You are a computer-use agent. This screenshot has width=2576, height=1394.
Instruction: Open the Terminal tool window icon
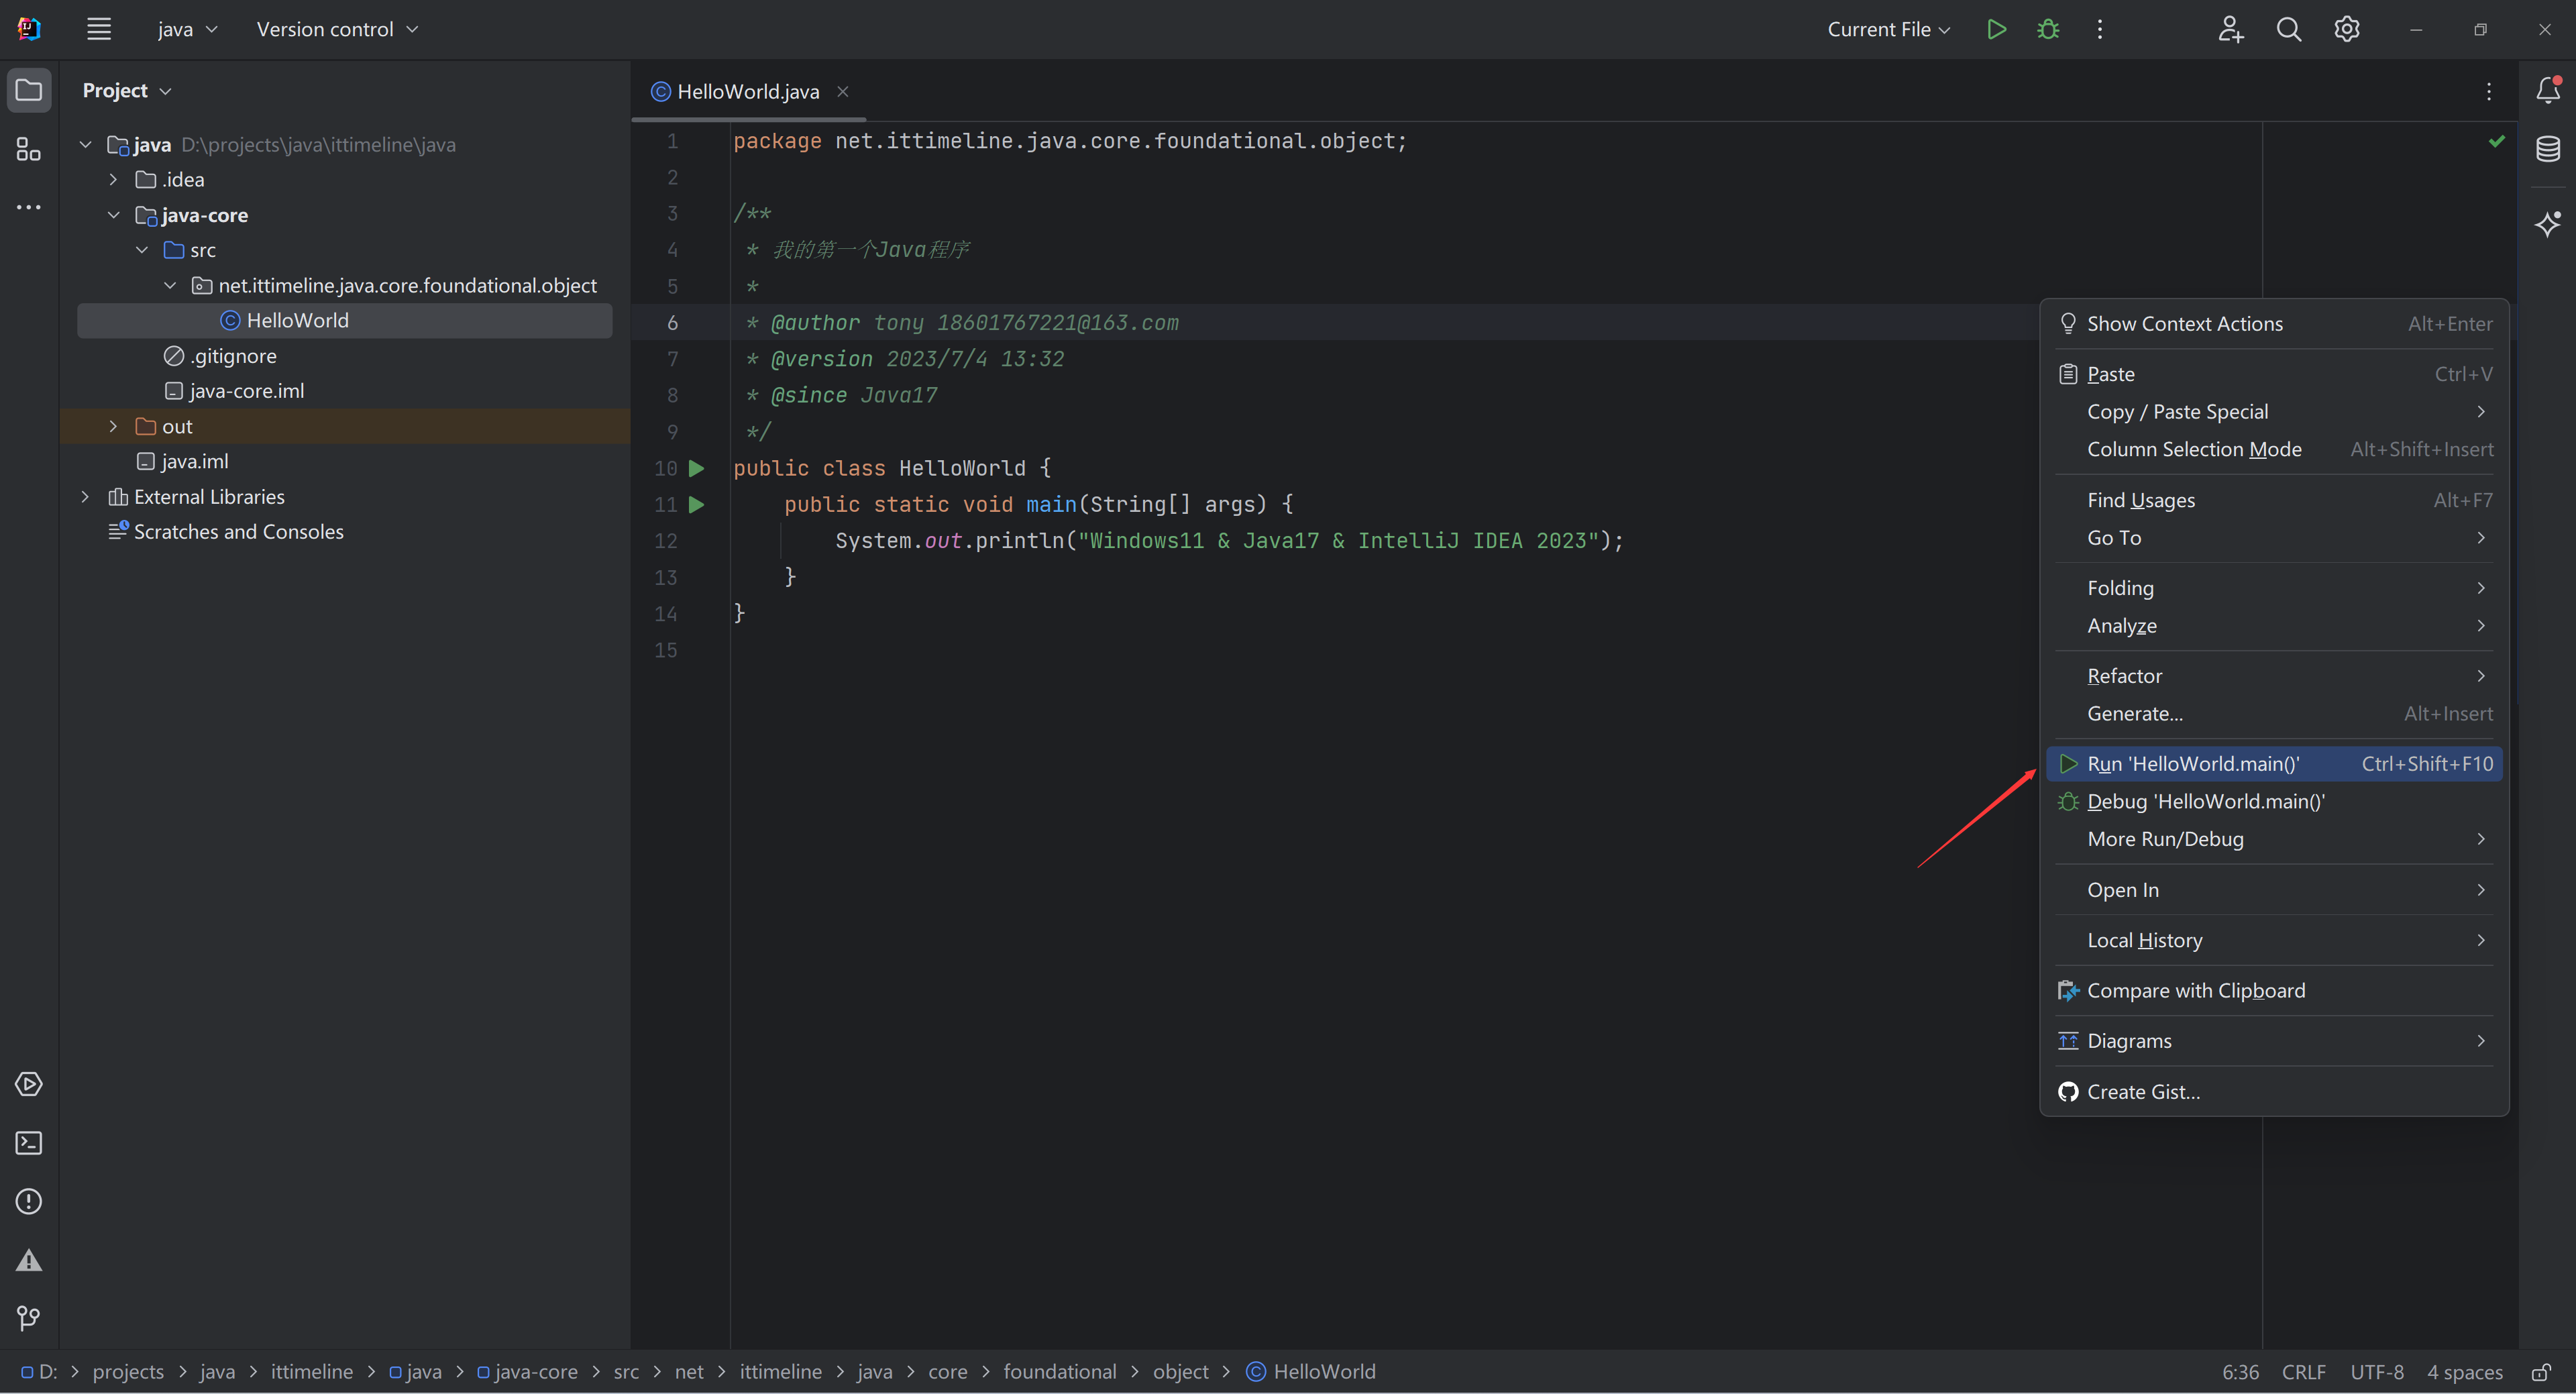tap(29, 1143)
